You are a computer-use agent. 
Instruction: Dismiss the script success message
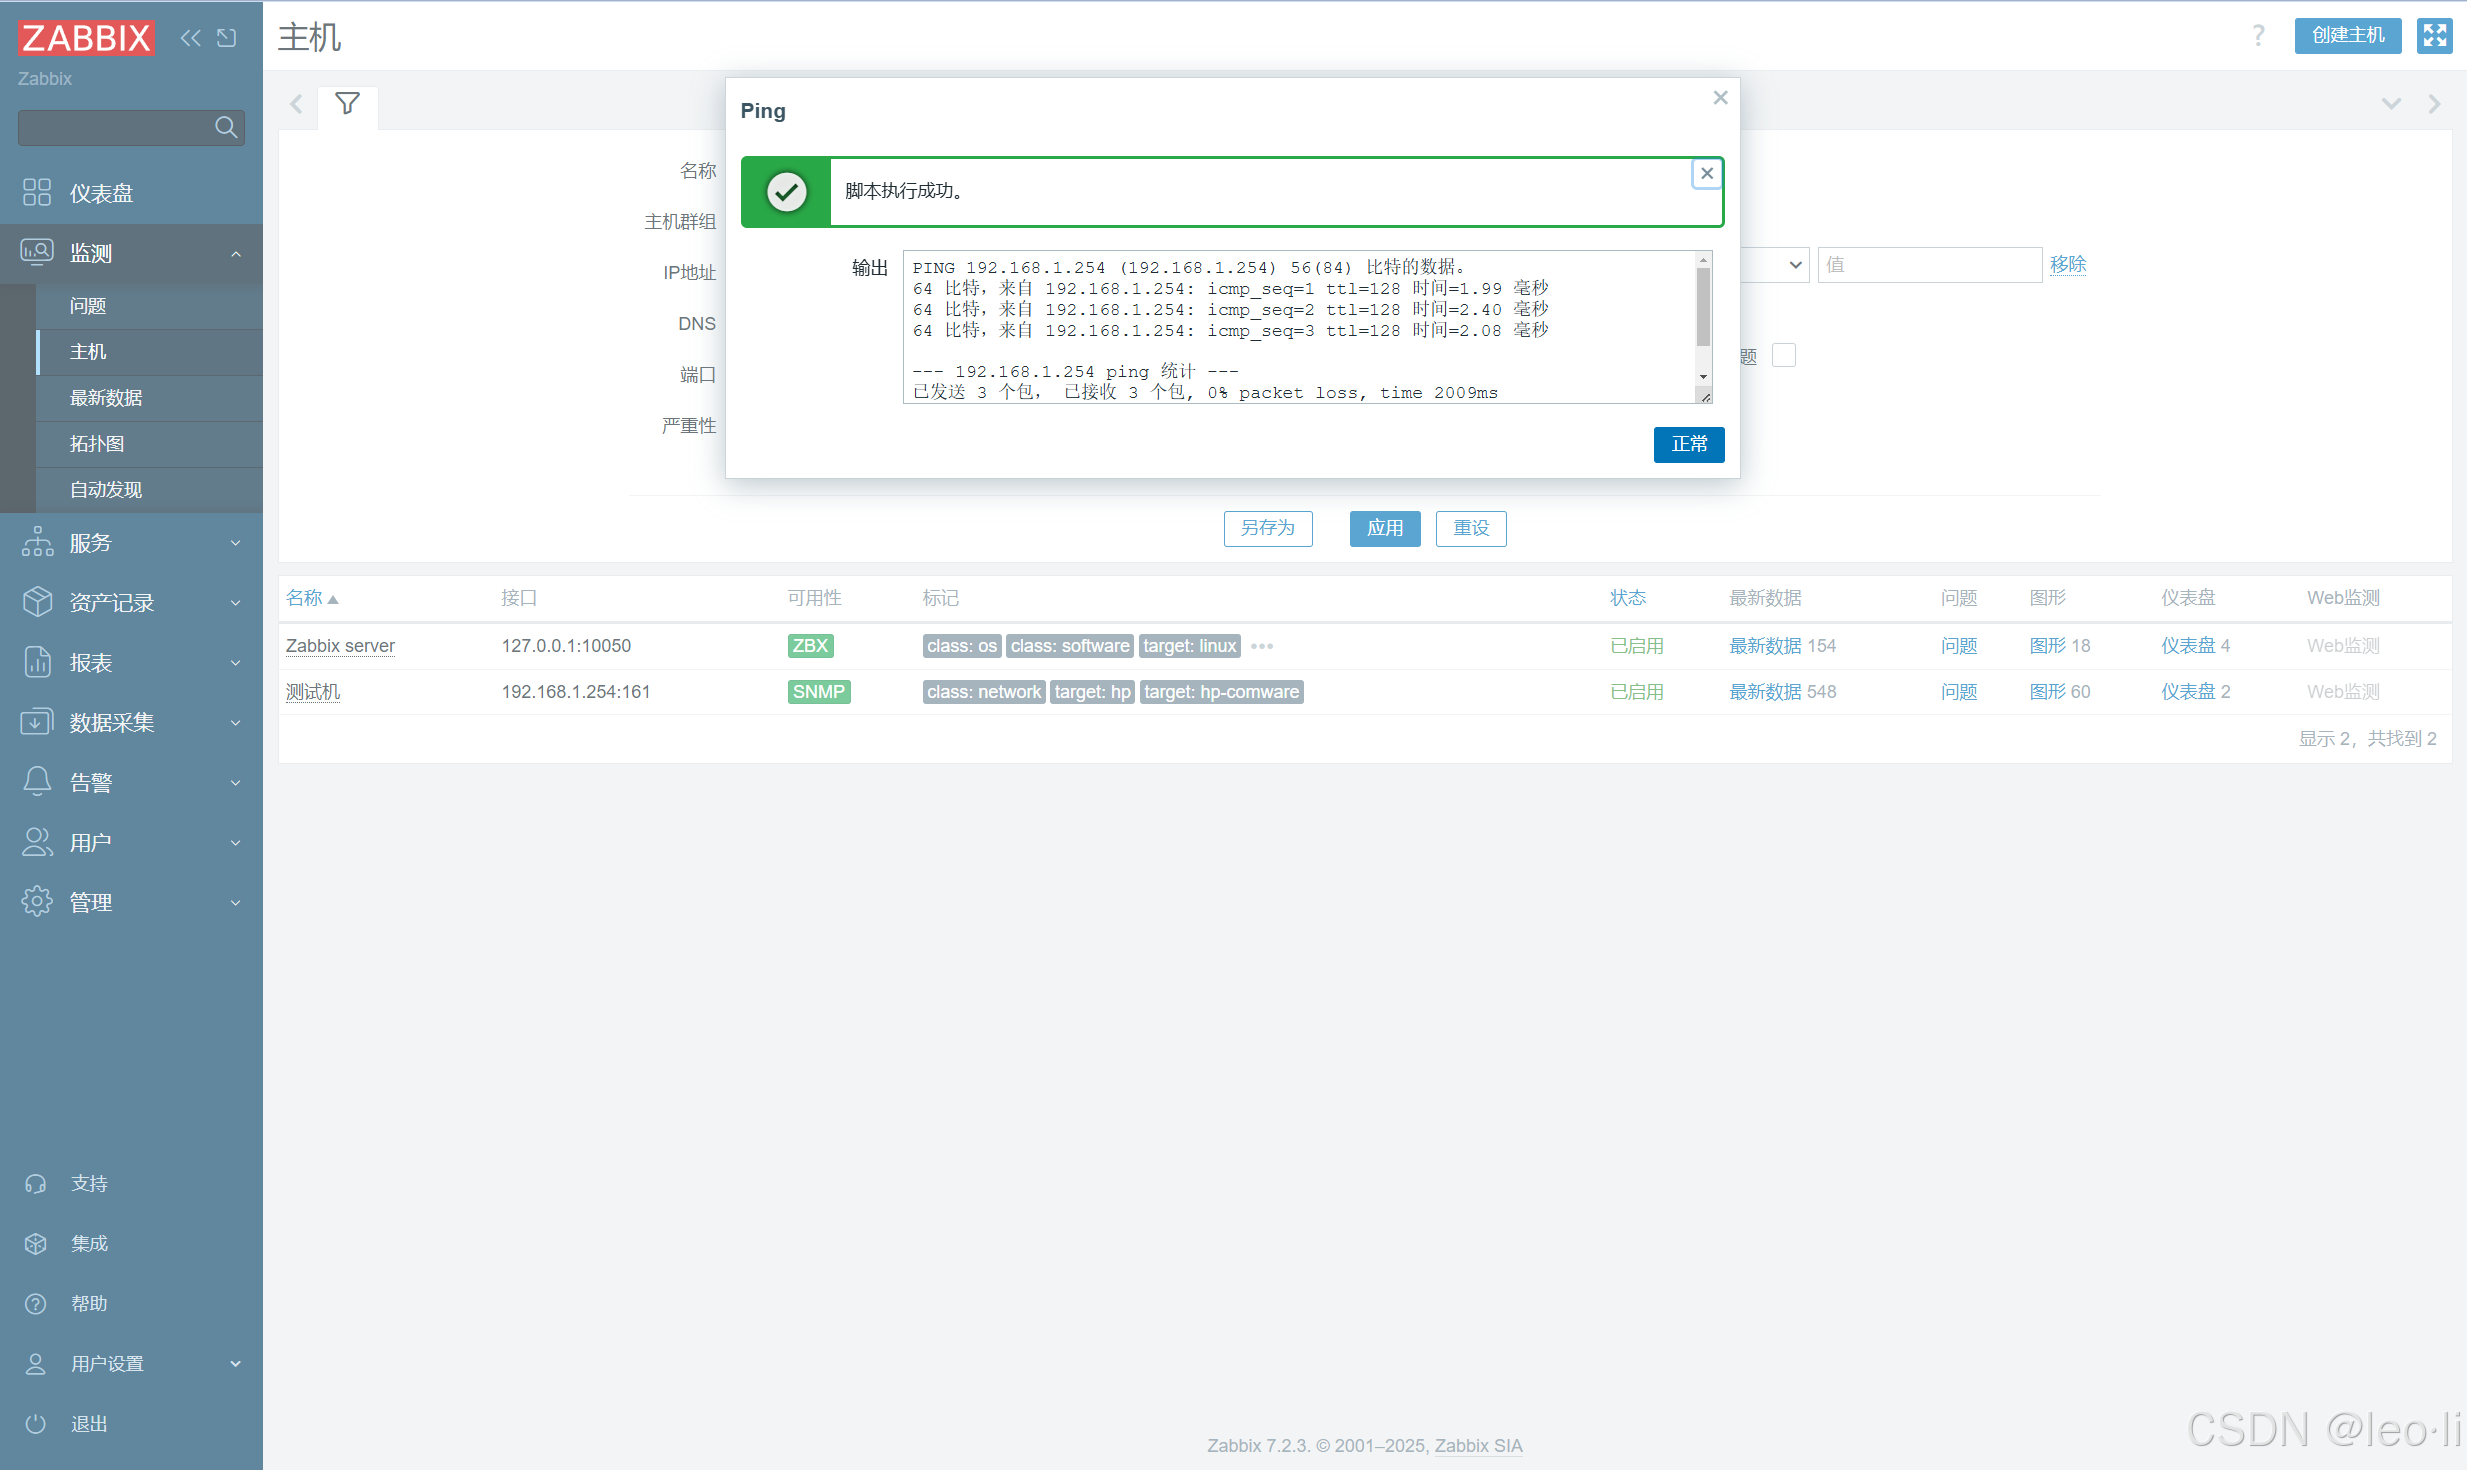click(1706, 173)
